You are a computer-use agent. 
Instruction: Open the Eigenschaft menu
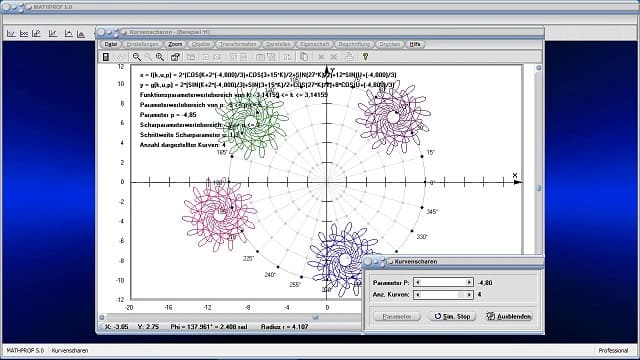click(x=315, y=44)
